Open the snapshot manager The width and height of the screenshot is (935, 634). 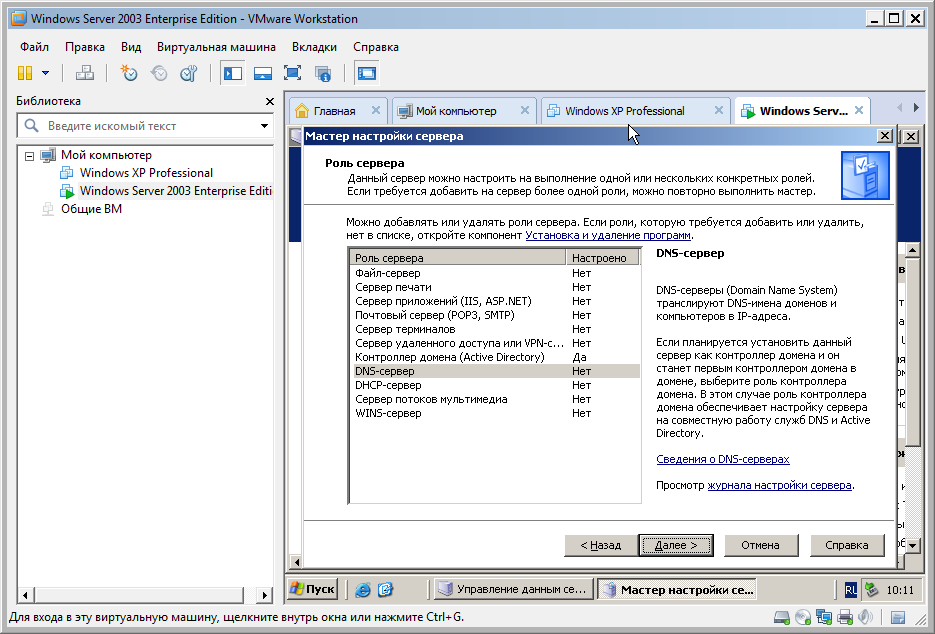189,73
